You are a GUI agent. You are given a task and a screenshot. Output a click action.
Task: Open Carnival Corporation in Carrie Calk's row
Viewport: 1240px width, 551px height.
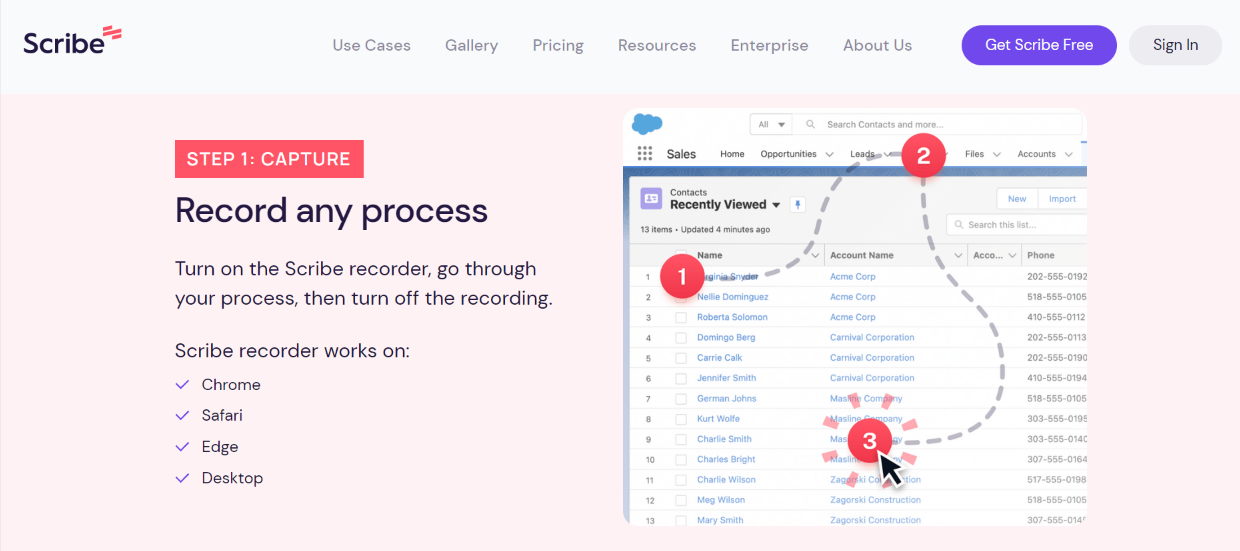[x=872, y=358]
